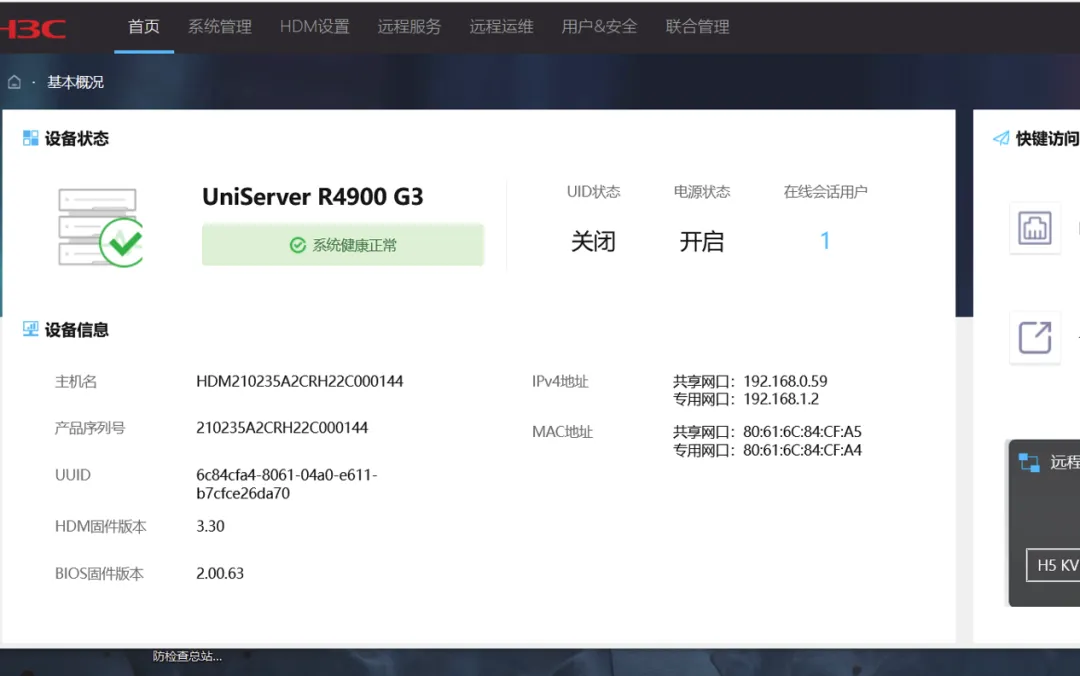
Task: Click the 快键访问 paper plane icon
Action: pyautogui.click(x=1001, y=139)
